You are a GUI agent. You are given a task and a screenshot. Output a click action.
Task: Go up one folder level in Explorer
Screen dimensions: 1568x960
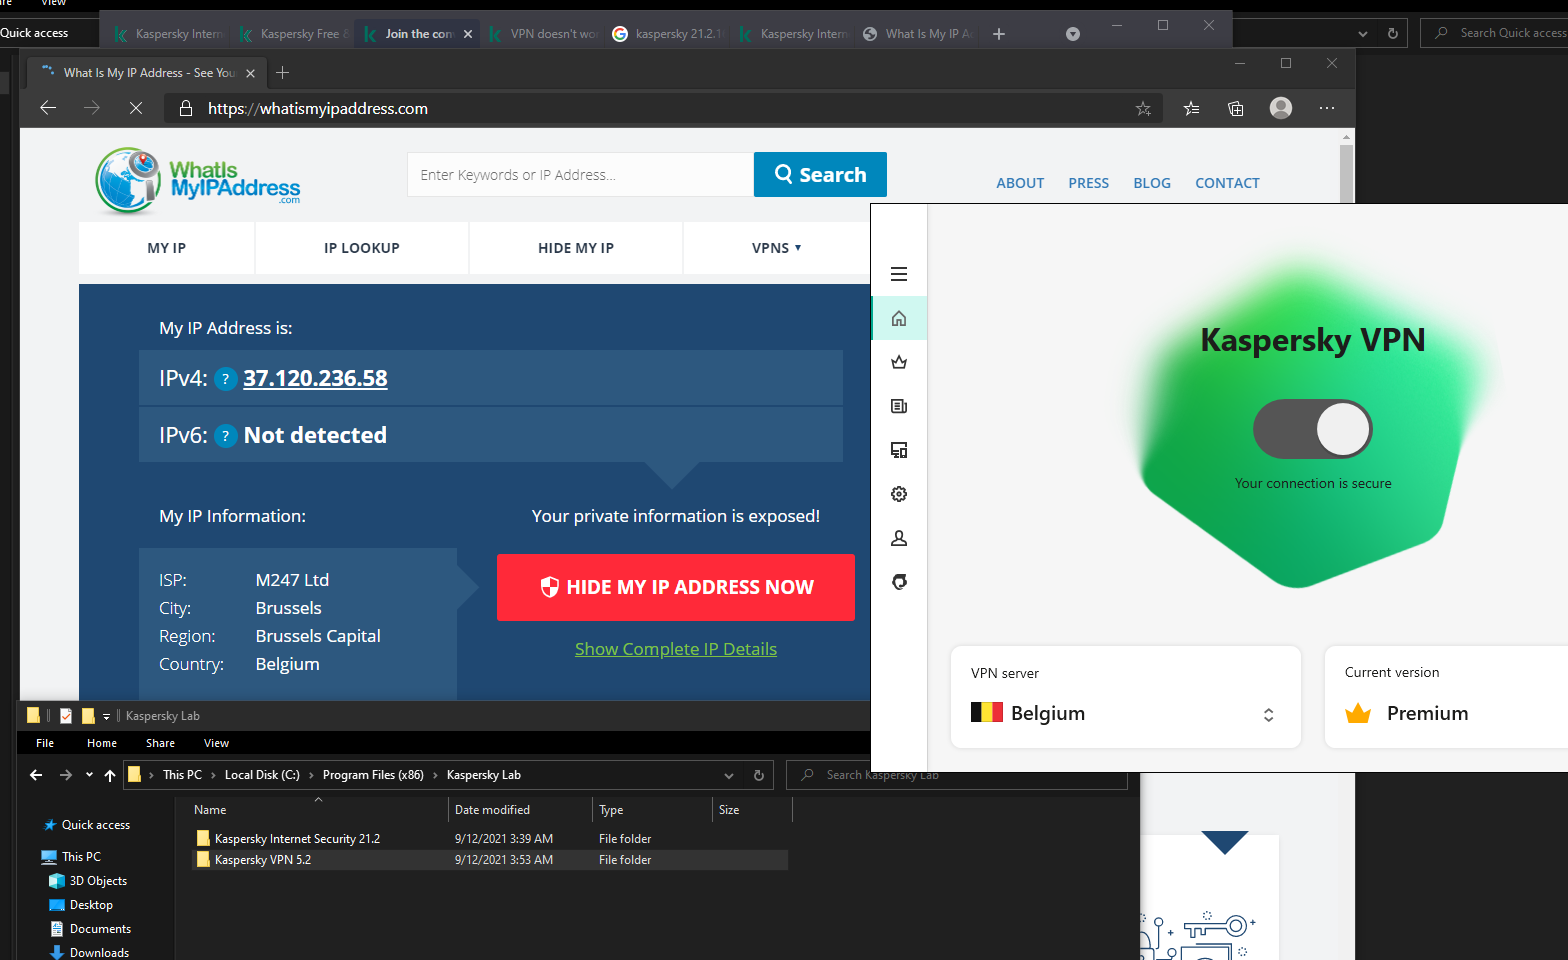(x=110, y=775)
